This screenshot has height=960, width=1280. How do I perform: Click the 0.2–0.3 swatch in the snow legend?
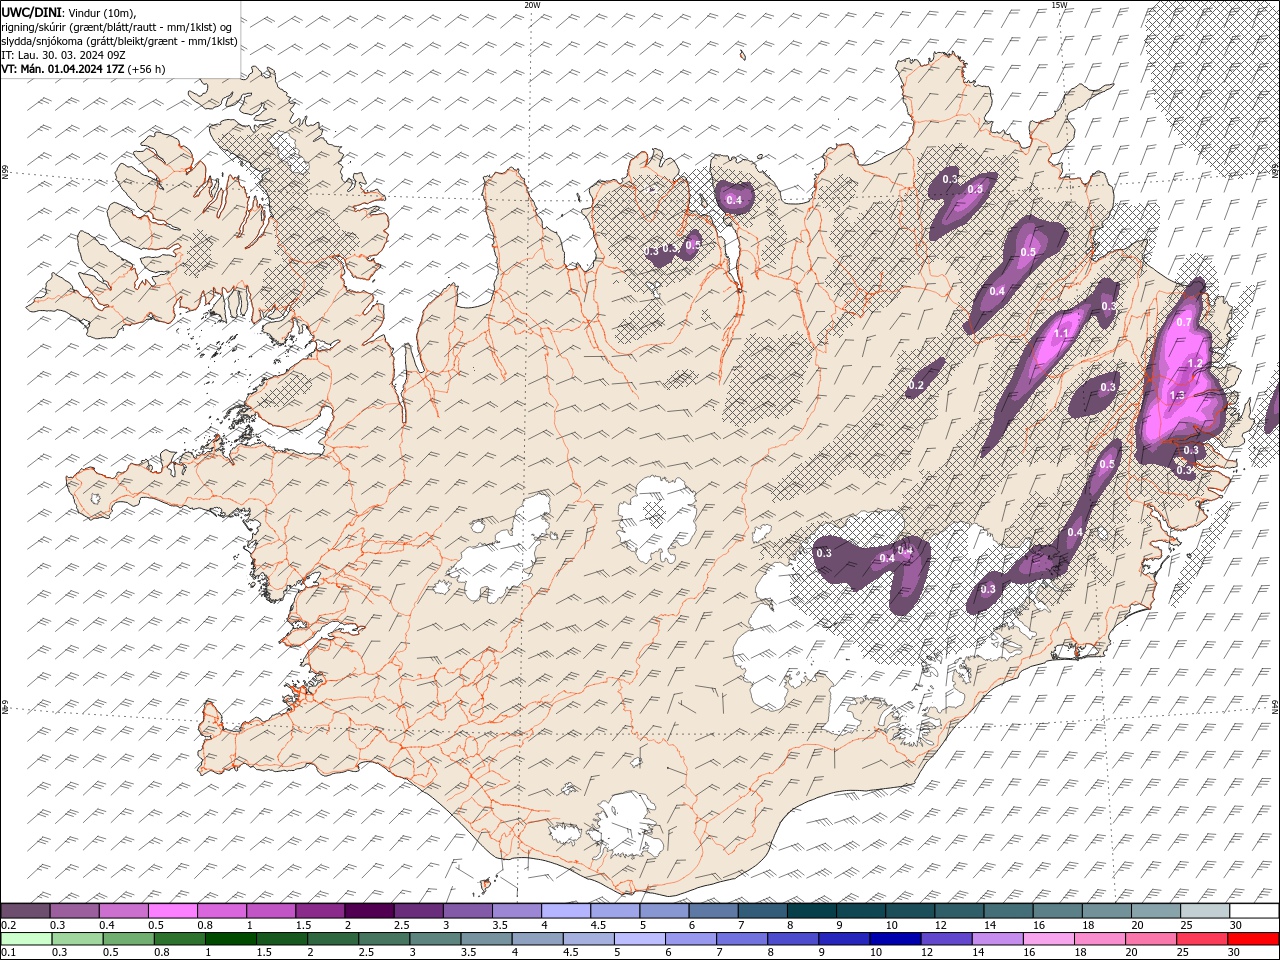point(26,911)
